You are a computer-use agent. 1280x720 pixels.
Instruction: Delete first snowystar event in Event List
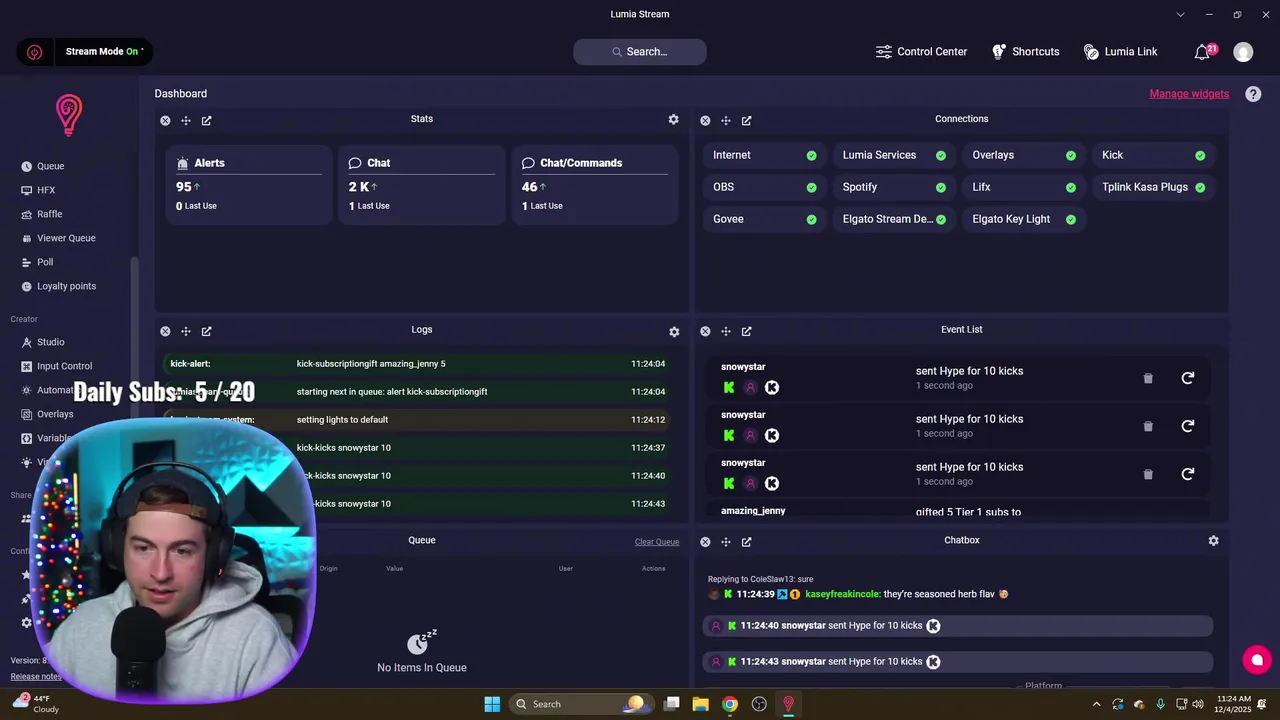click(1148, 378)
